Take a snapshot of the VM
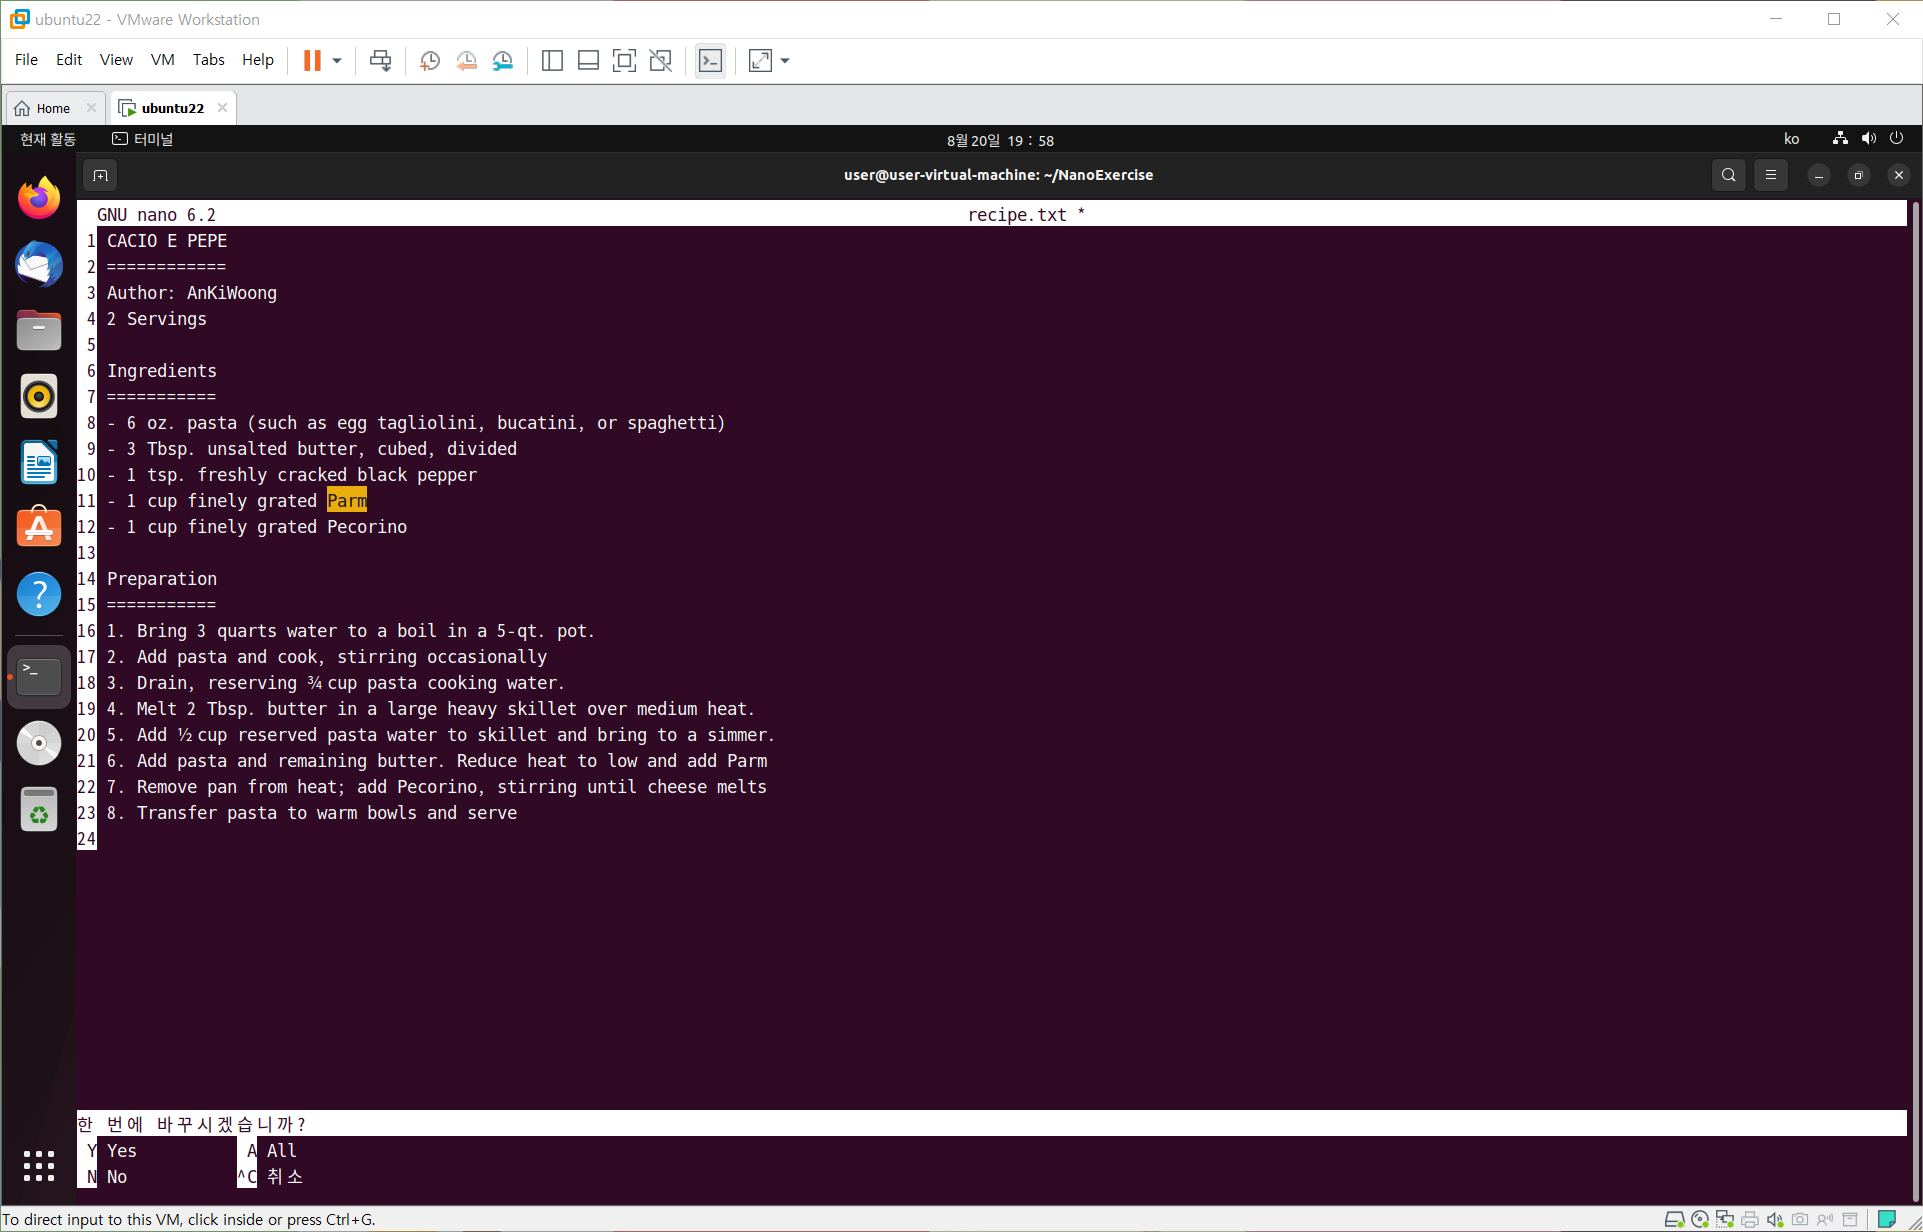 430,61
